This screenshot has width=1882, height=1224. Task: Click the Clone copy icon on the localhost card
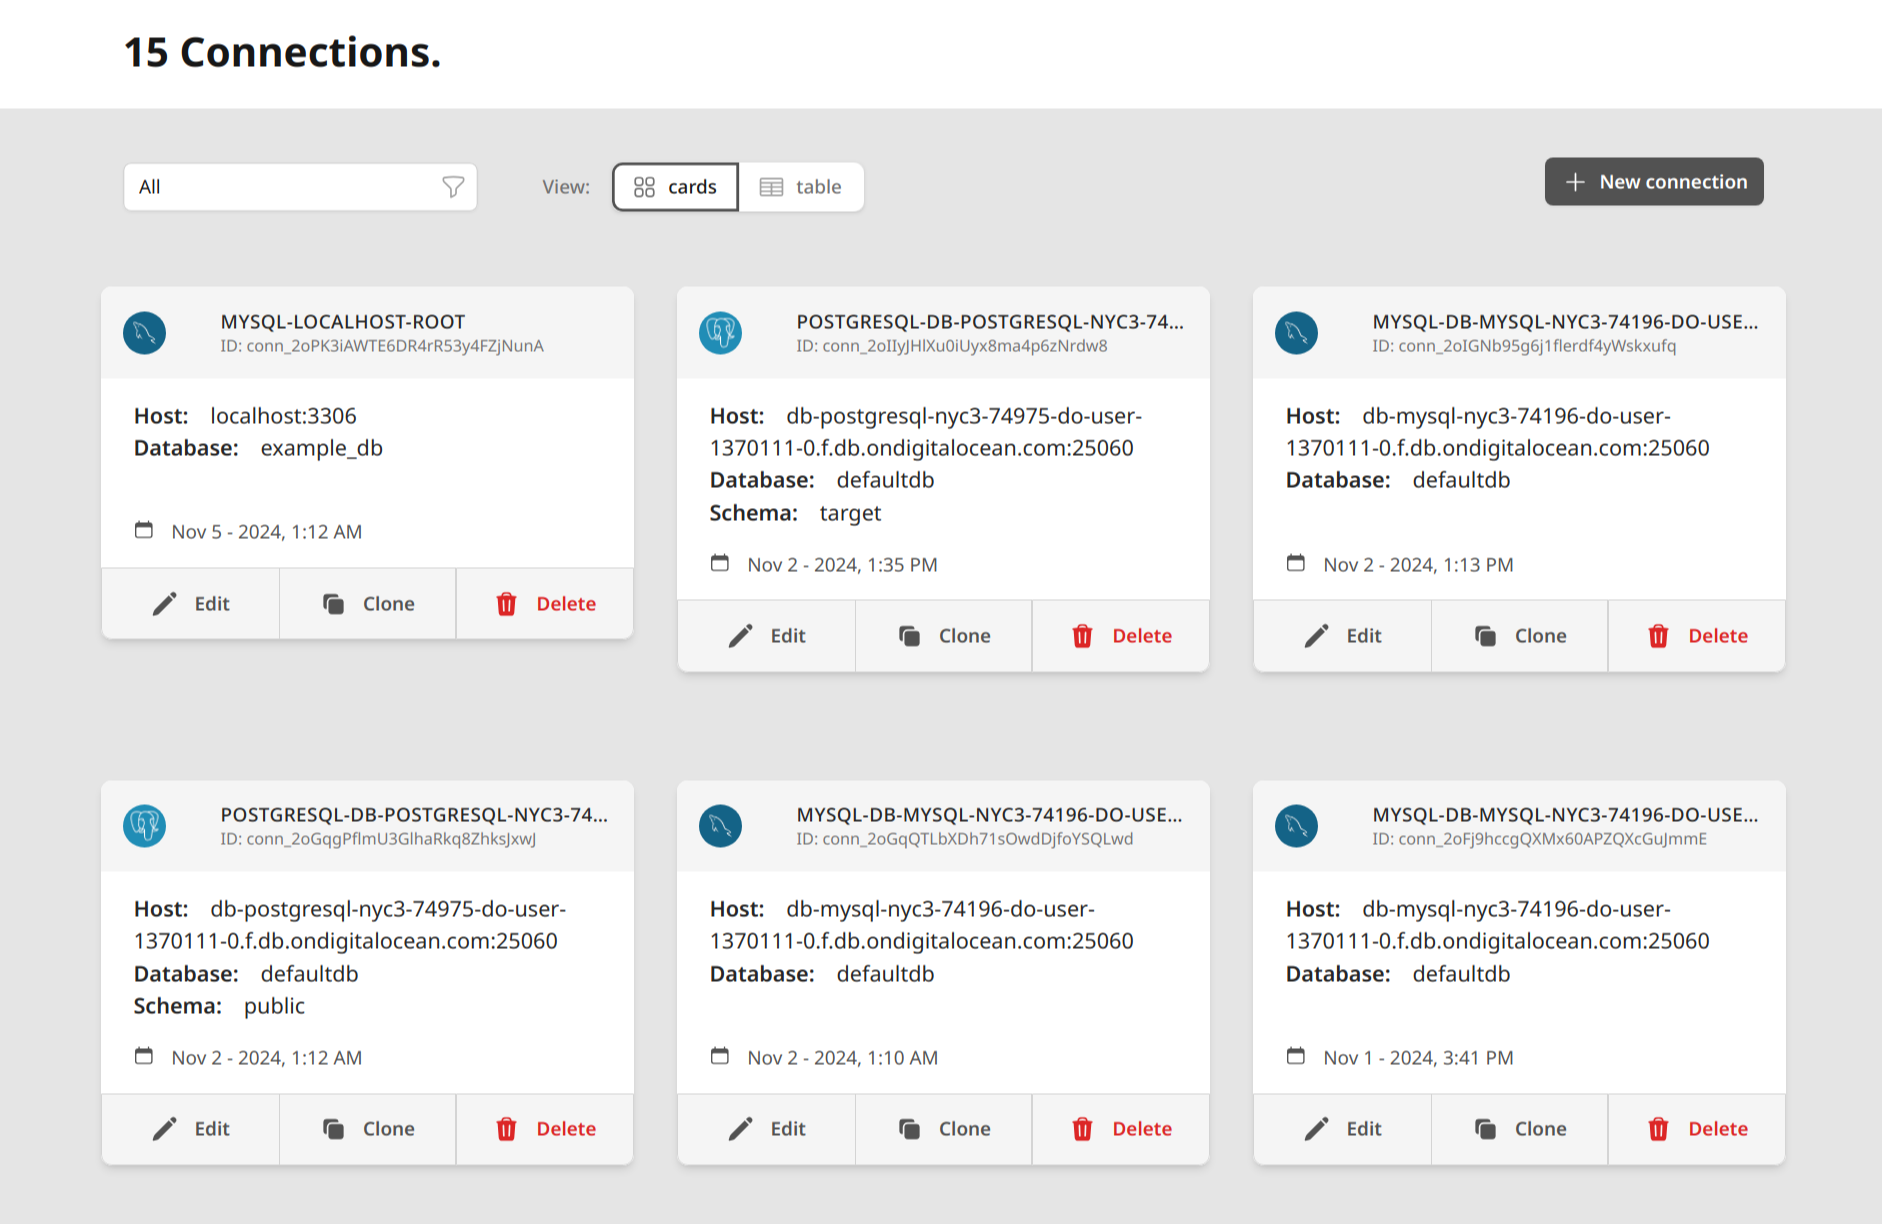pos(334,603)
